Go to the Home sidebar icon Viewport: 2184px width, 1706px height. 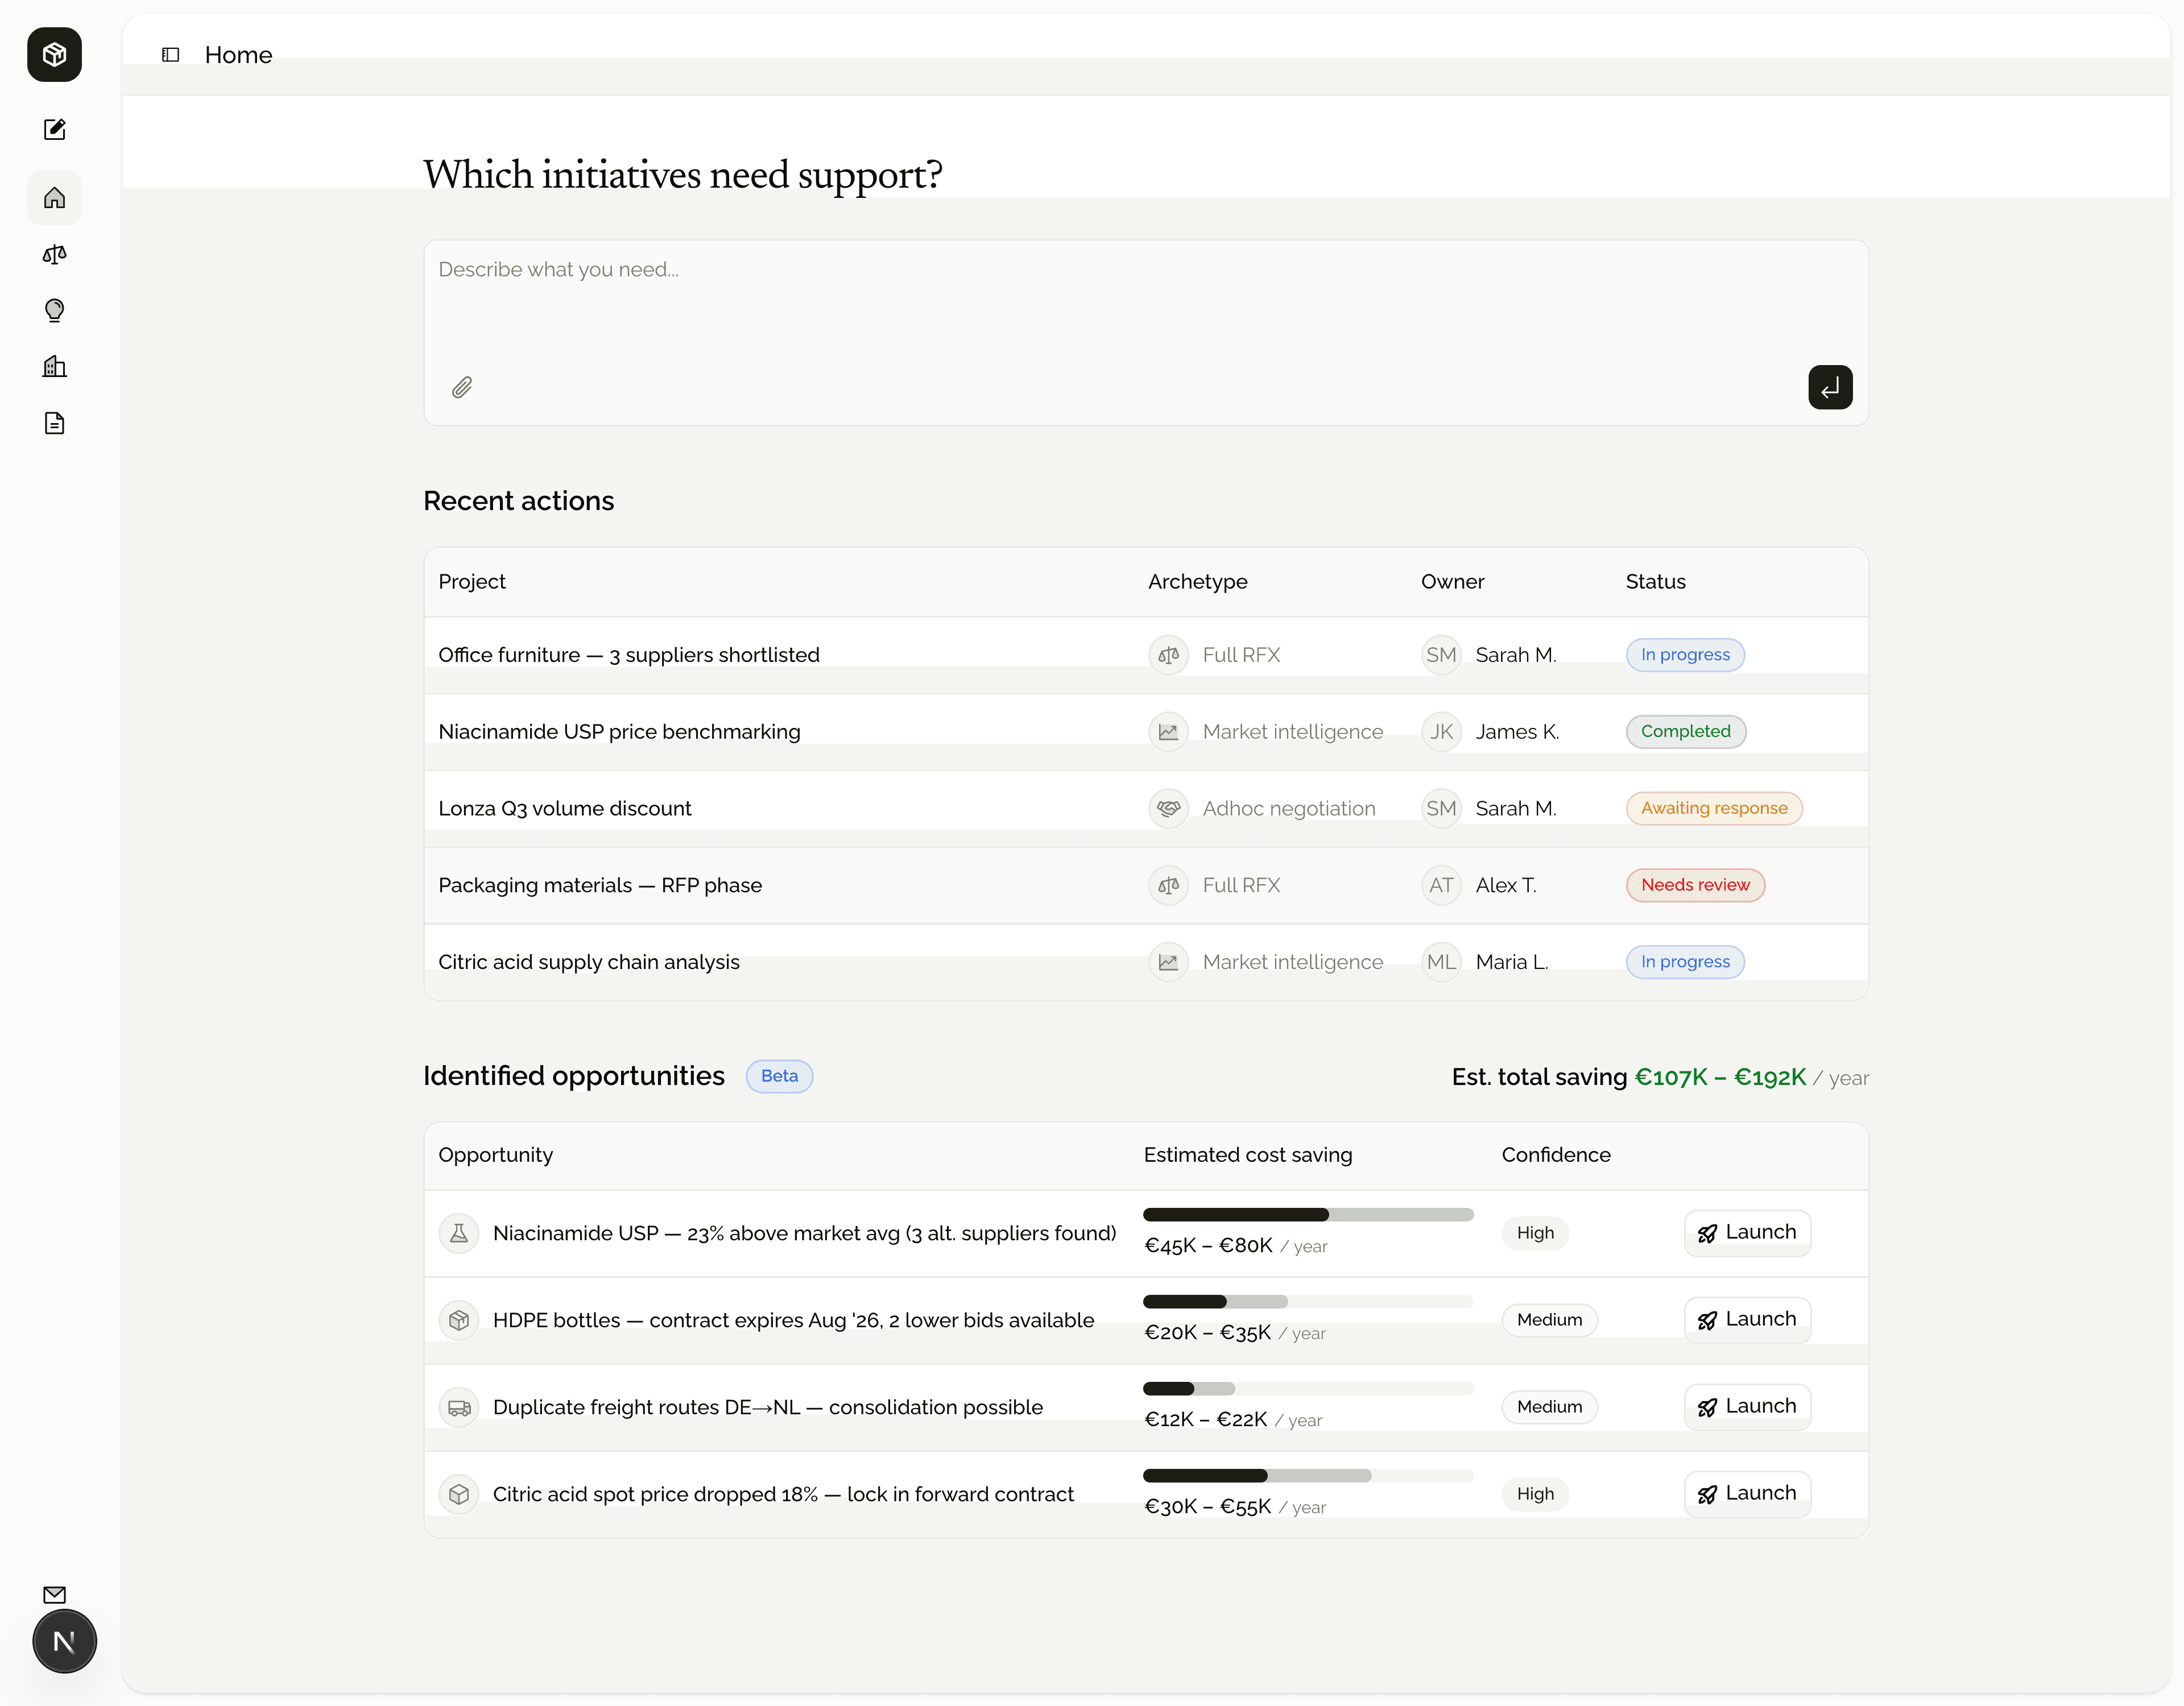click(x=54, y=197)
